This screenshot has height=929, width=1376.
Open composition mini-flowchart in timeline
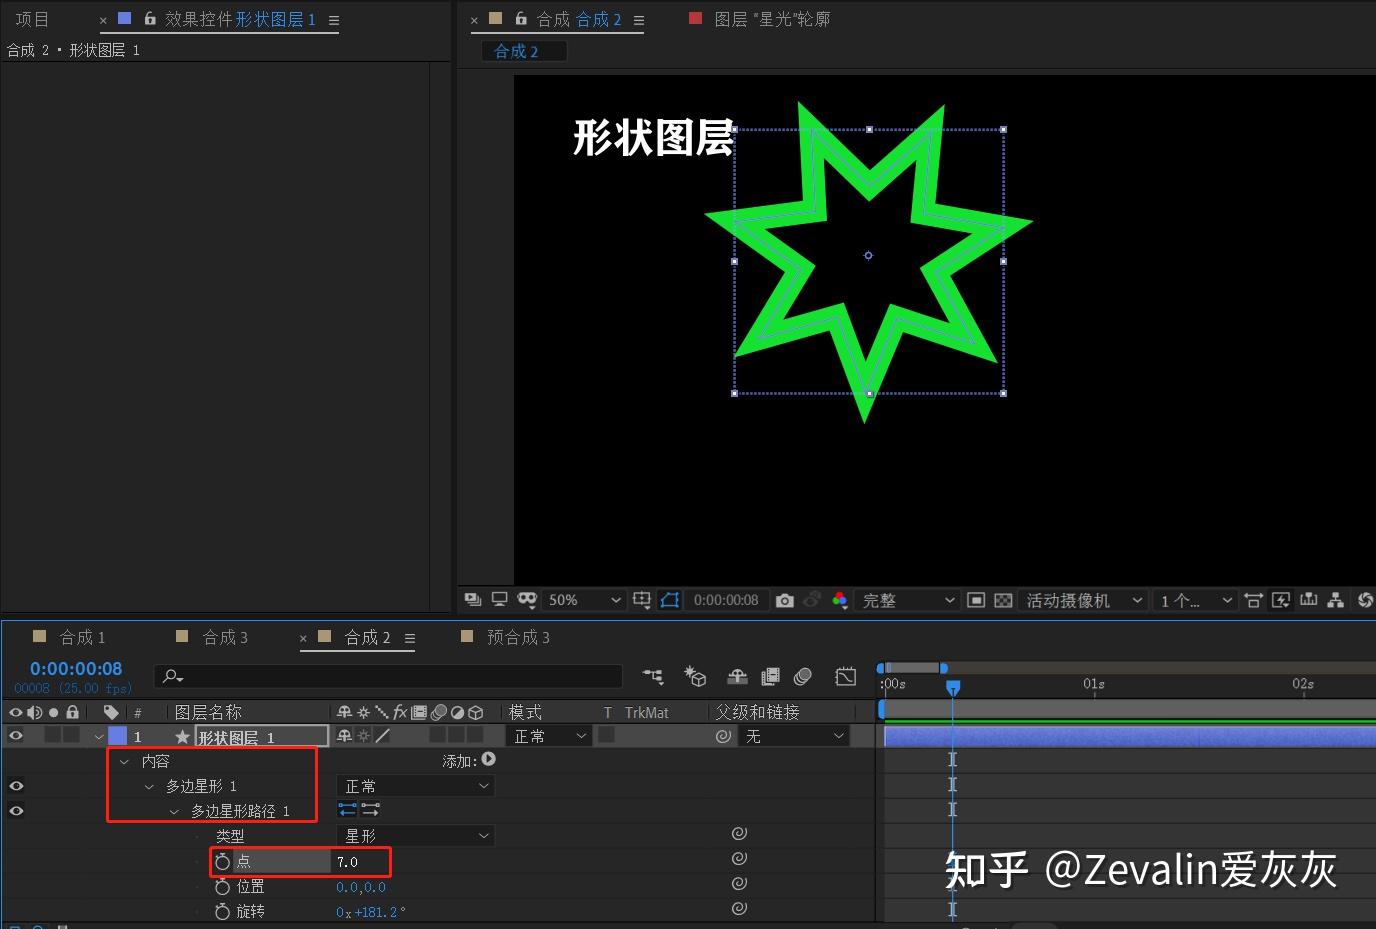[x=653, y=677]
